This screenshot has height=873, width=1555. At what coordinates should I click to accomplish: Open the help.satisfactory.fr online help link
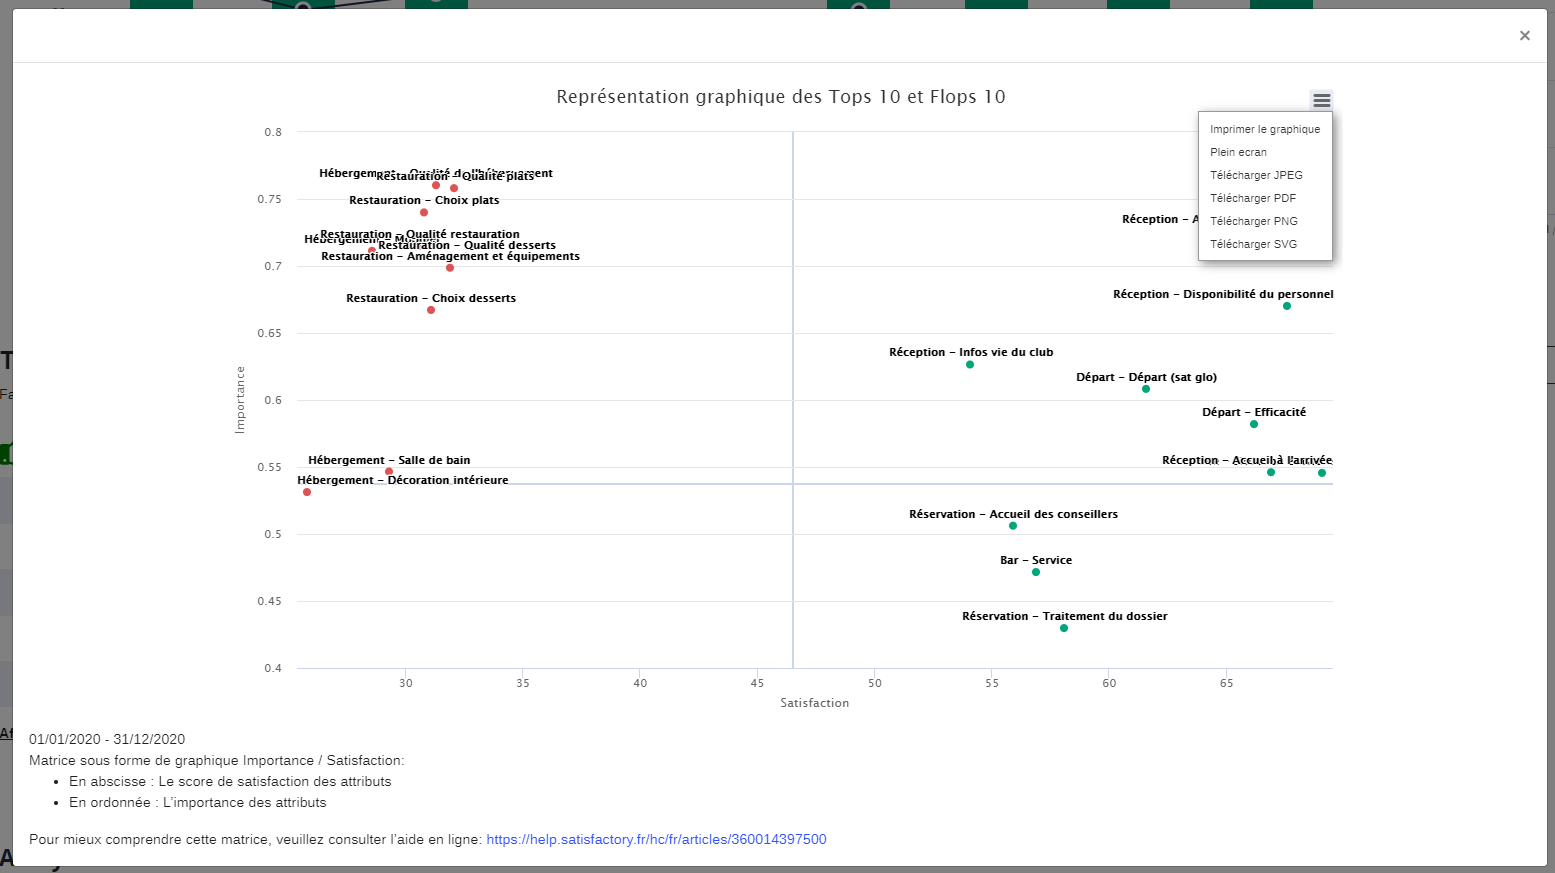coord(656,839)
